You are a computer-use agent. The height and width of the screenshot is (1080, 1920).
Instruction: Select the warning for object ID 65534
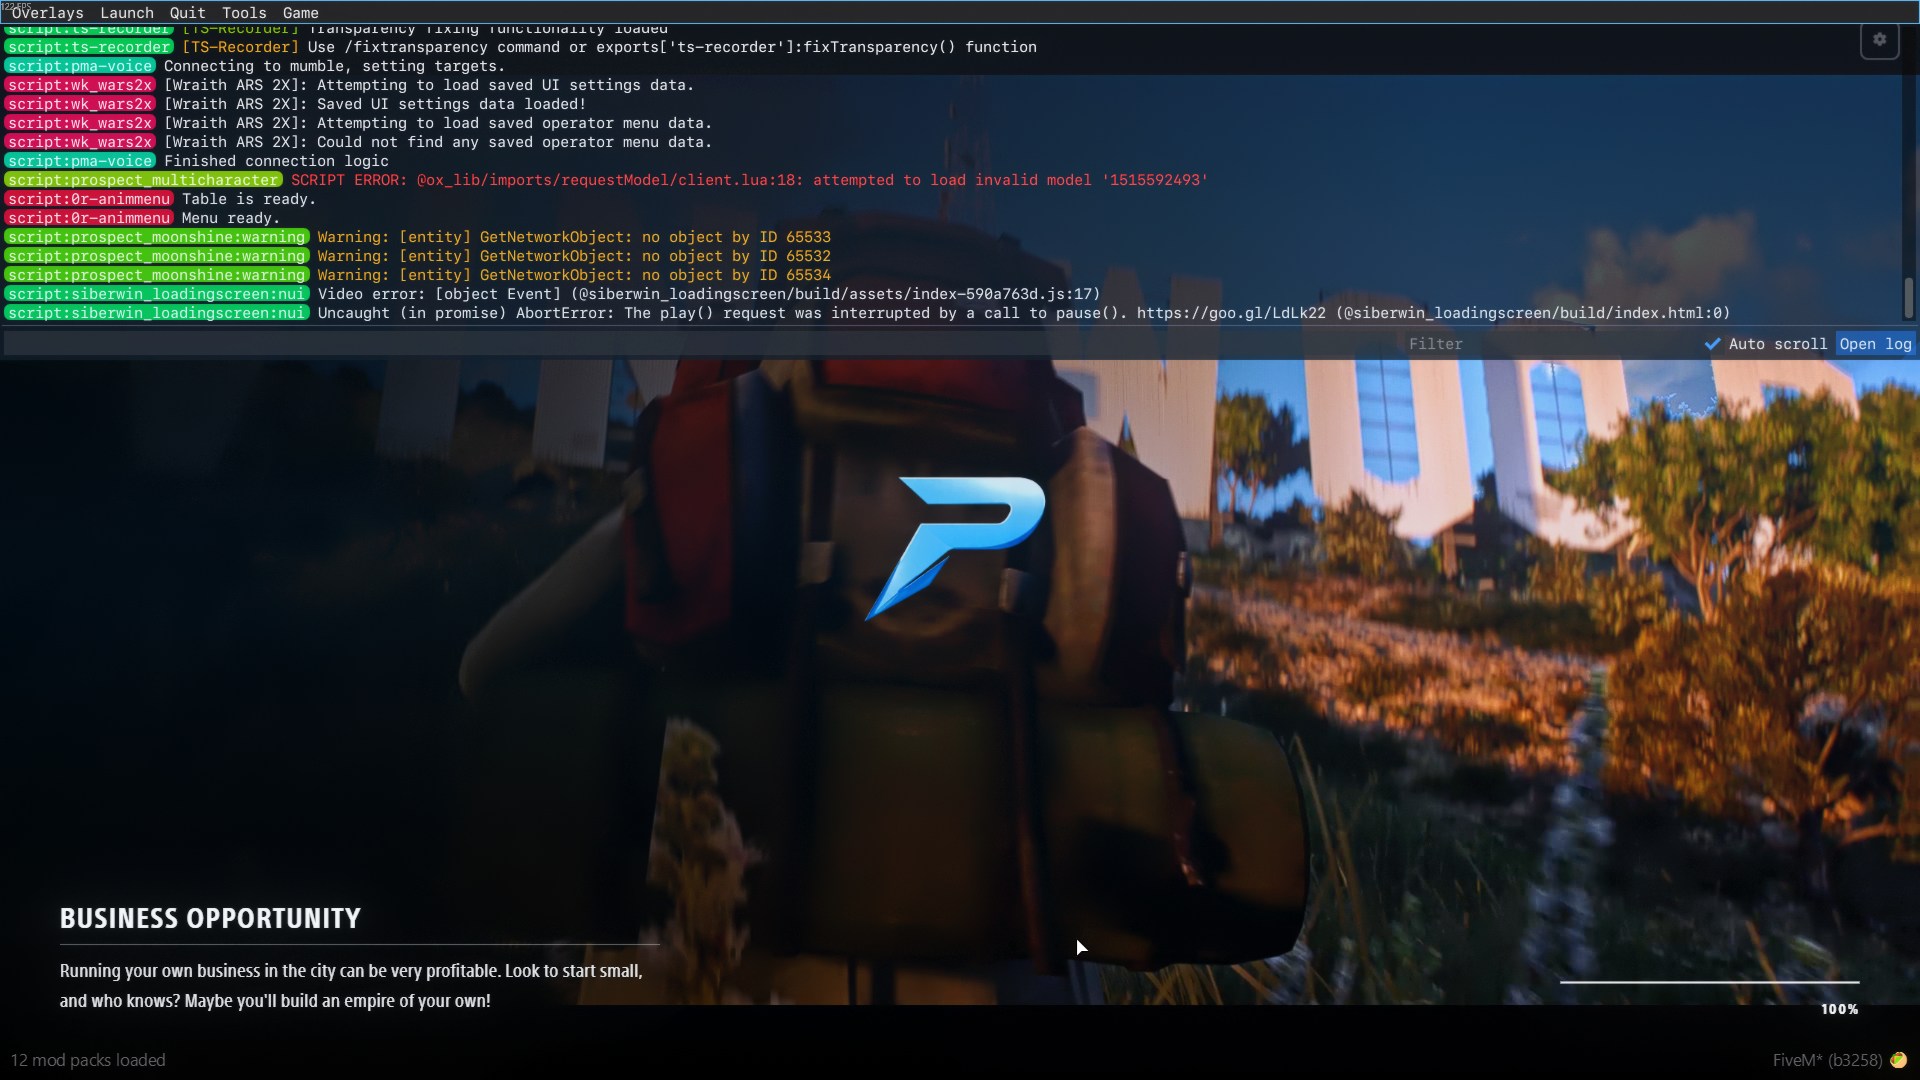point(574,275)
